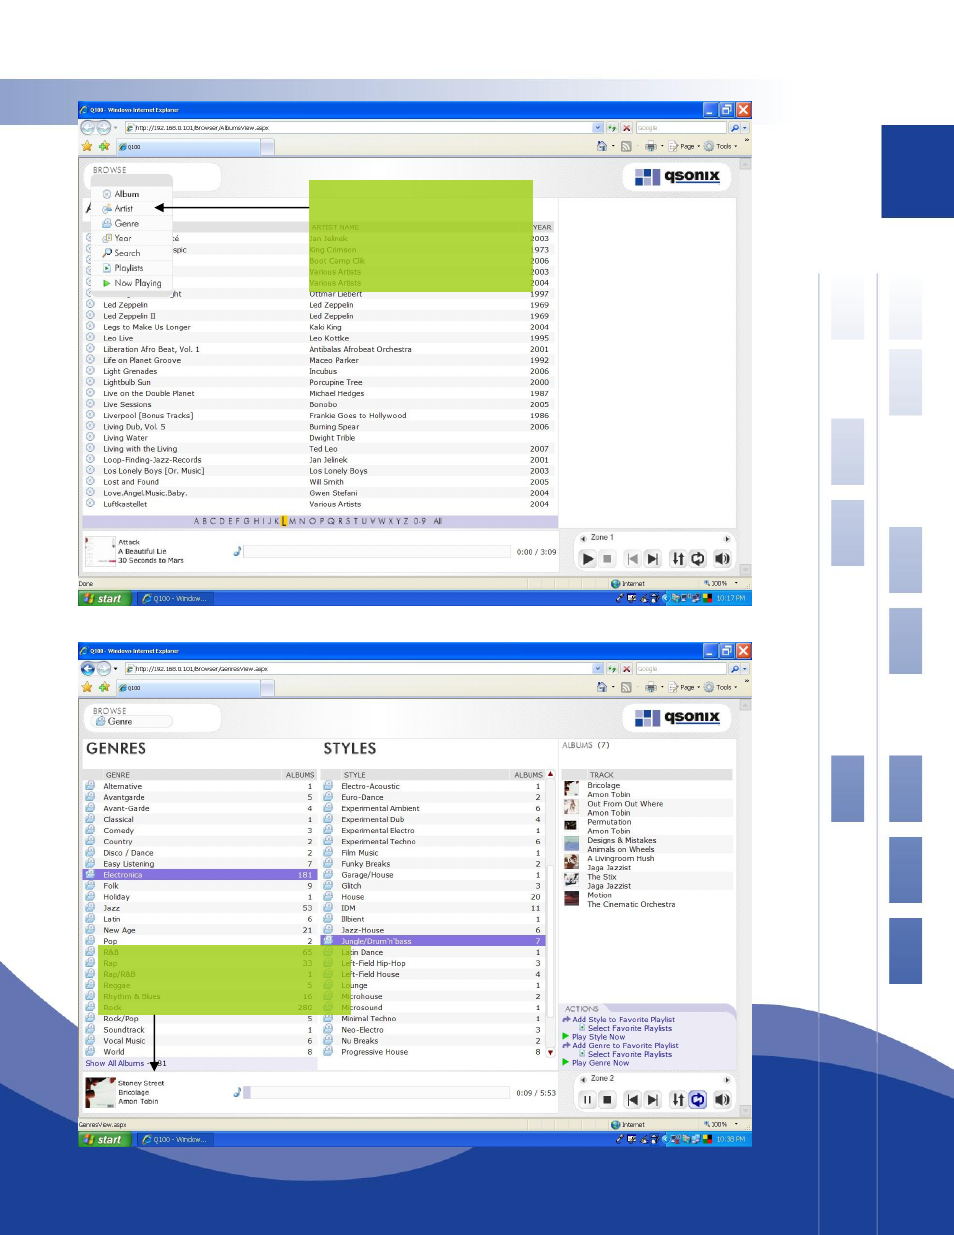Go to previous track in Genres window
954x1235 pixels.
pyautogui.click(x=632, y=1100)
